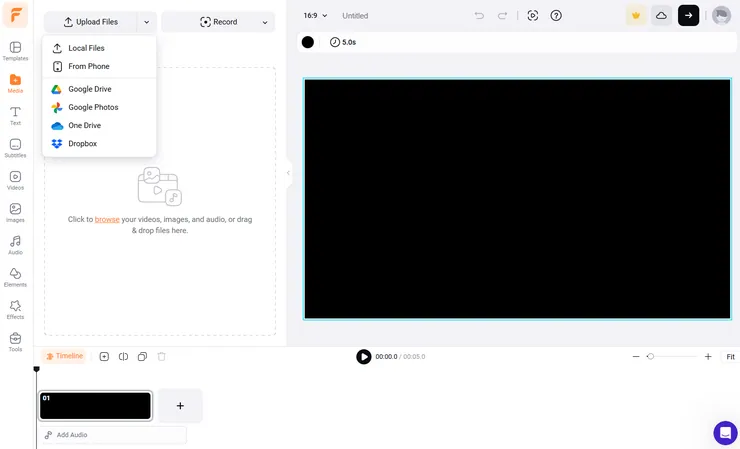Open the Effects panel

coord(15,309)
